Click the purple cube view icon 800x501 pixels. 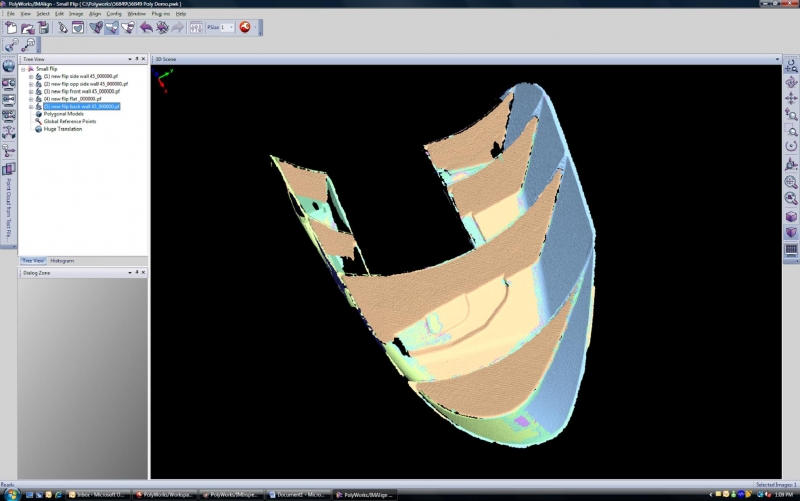pos(791,215)
